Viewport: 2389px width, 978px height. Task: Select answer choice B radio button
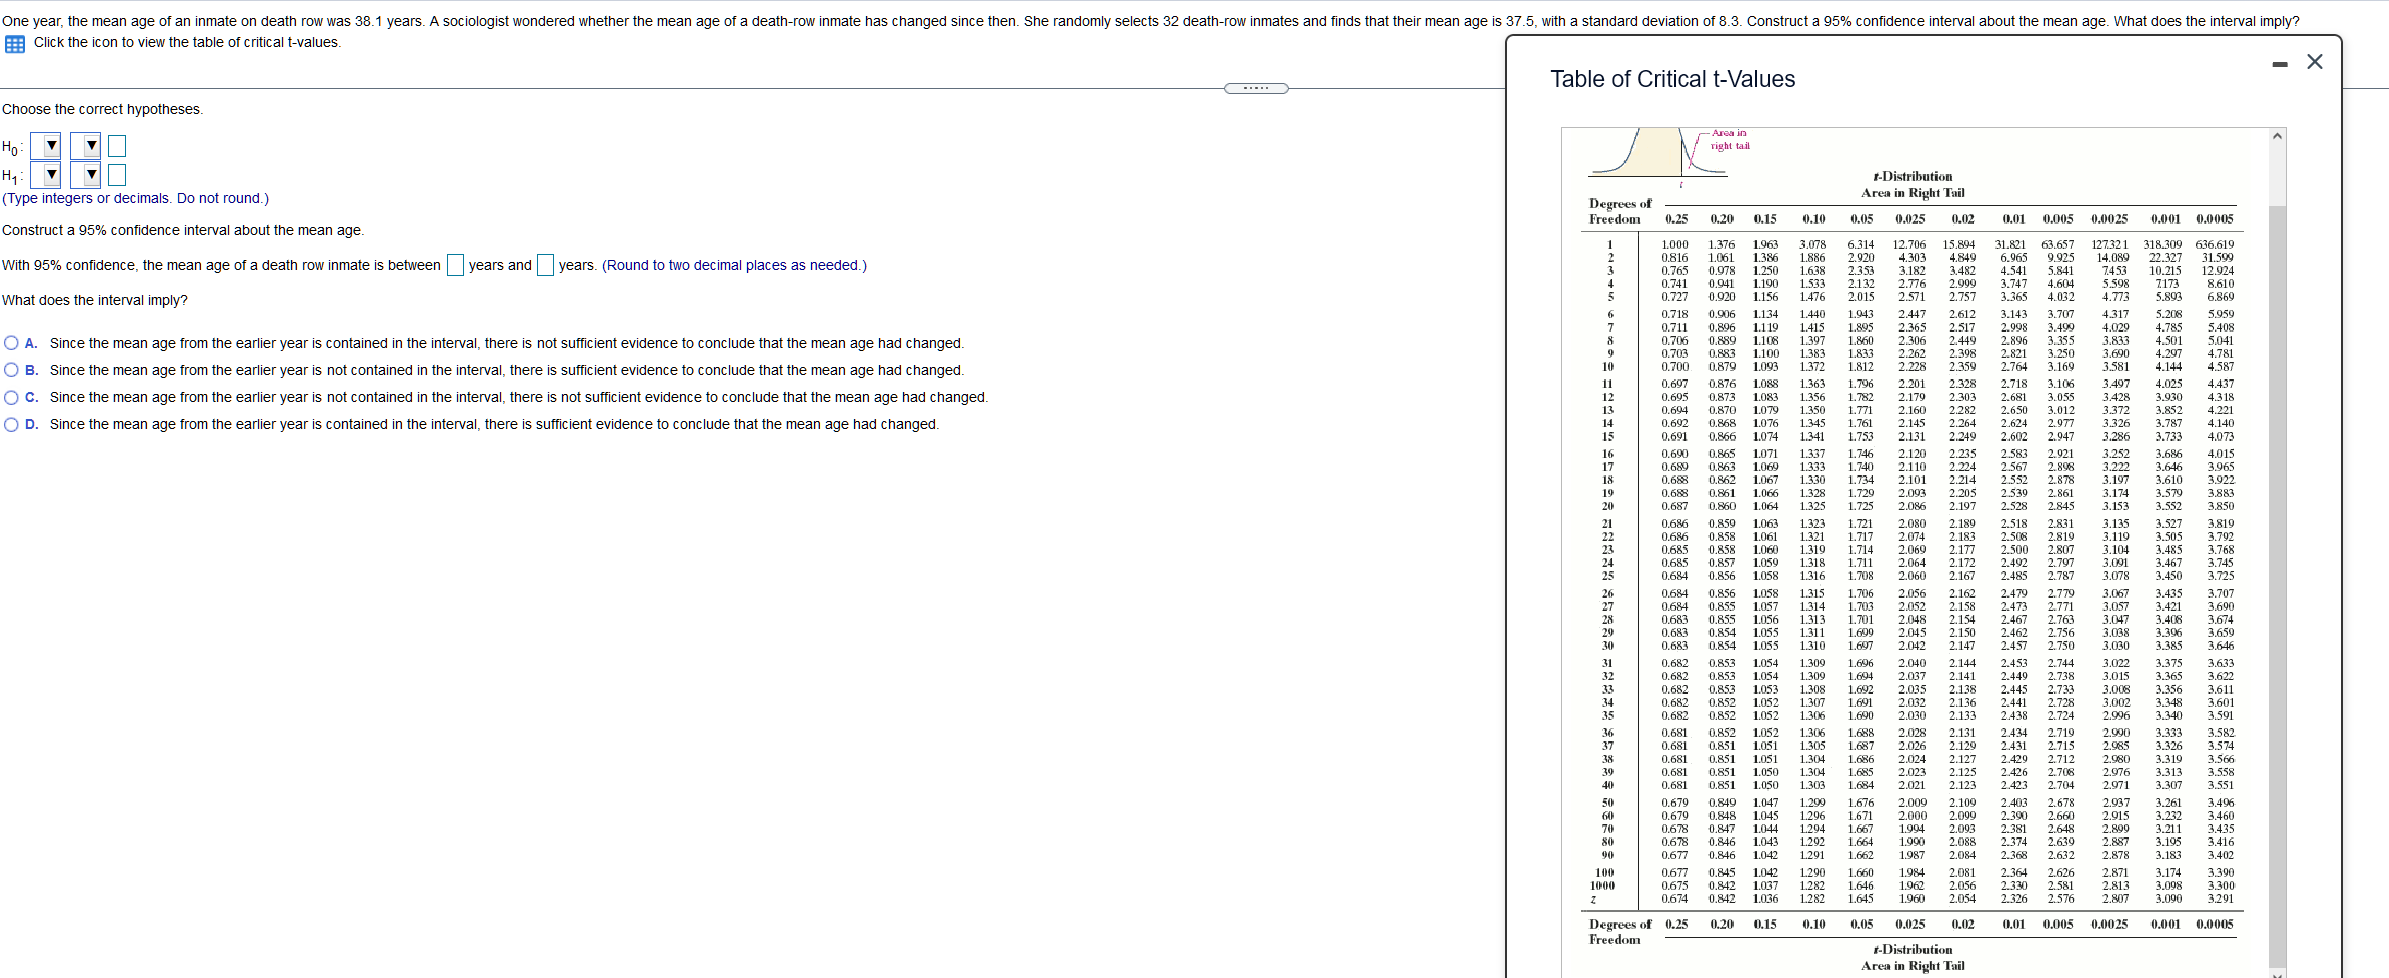[x=10, y=370]
